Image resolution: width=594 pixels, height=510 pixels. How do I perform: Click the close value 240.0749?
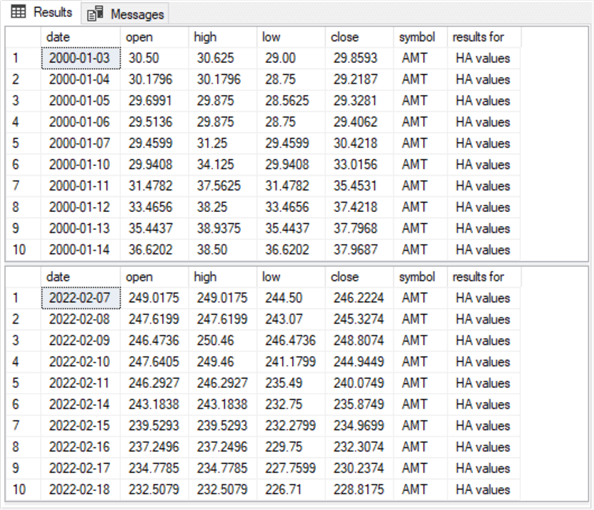(x=359, y=383)
